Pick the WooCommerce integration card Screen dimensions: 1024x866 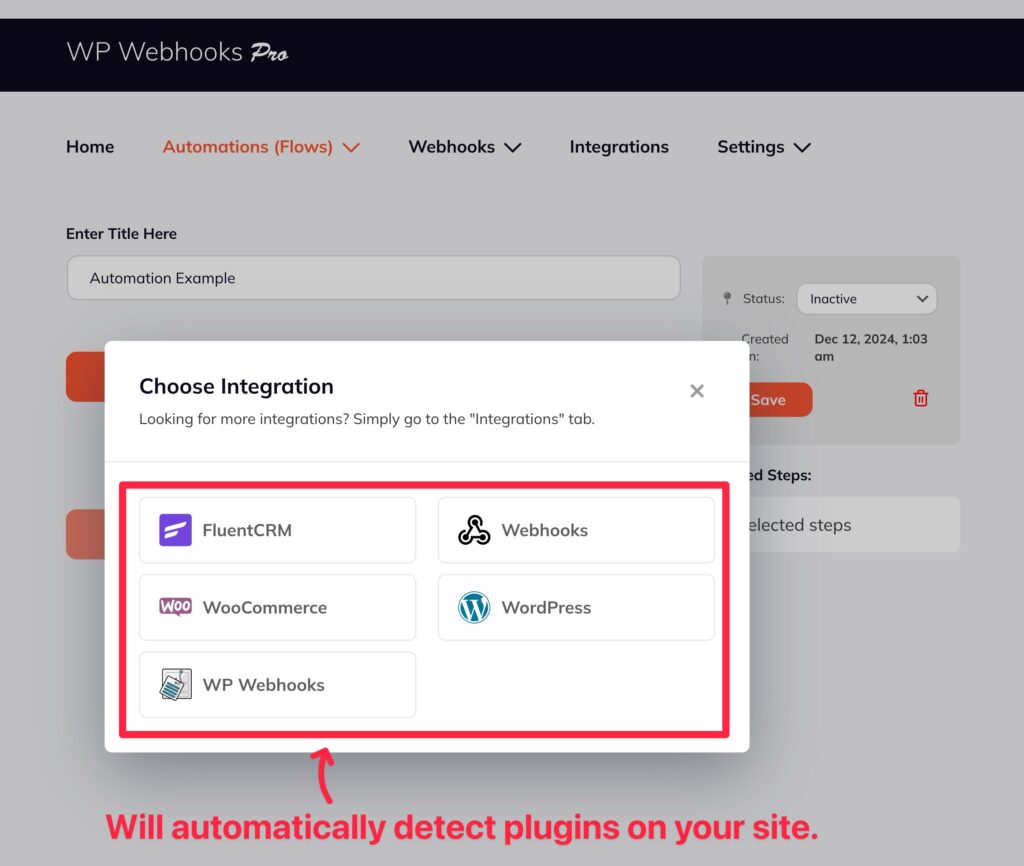[x=278, y=607]
